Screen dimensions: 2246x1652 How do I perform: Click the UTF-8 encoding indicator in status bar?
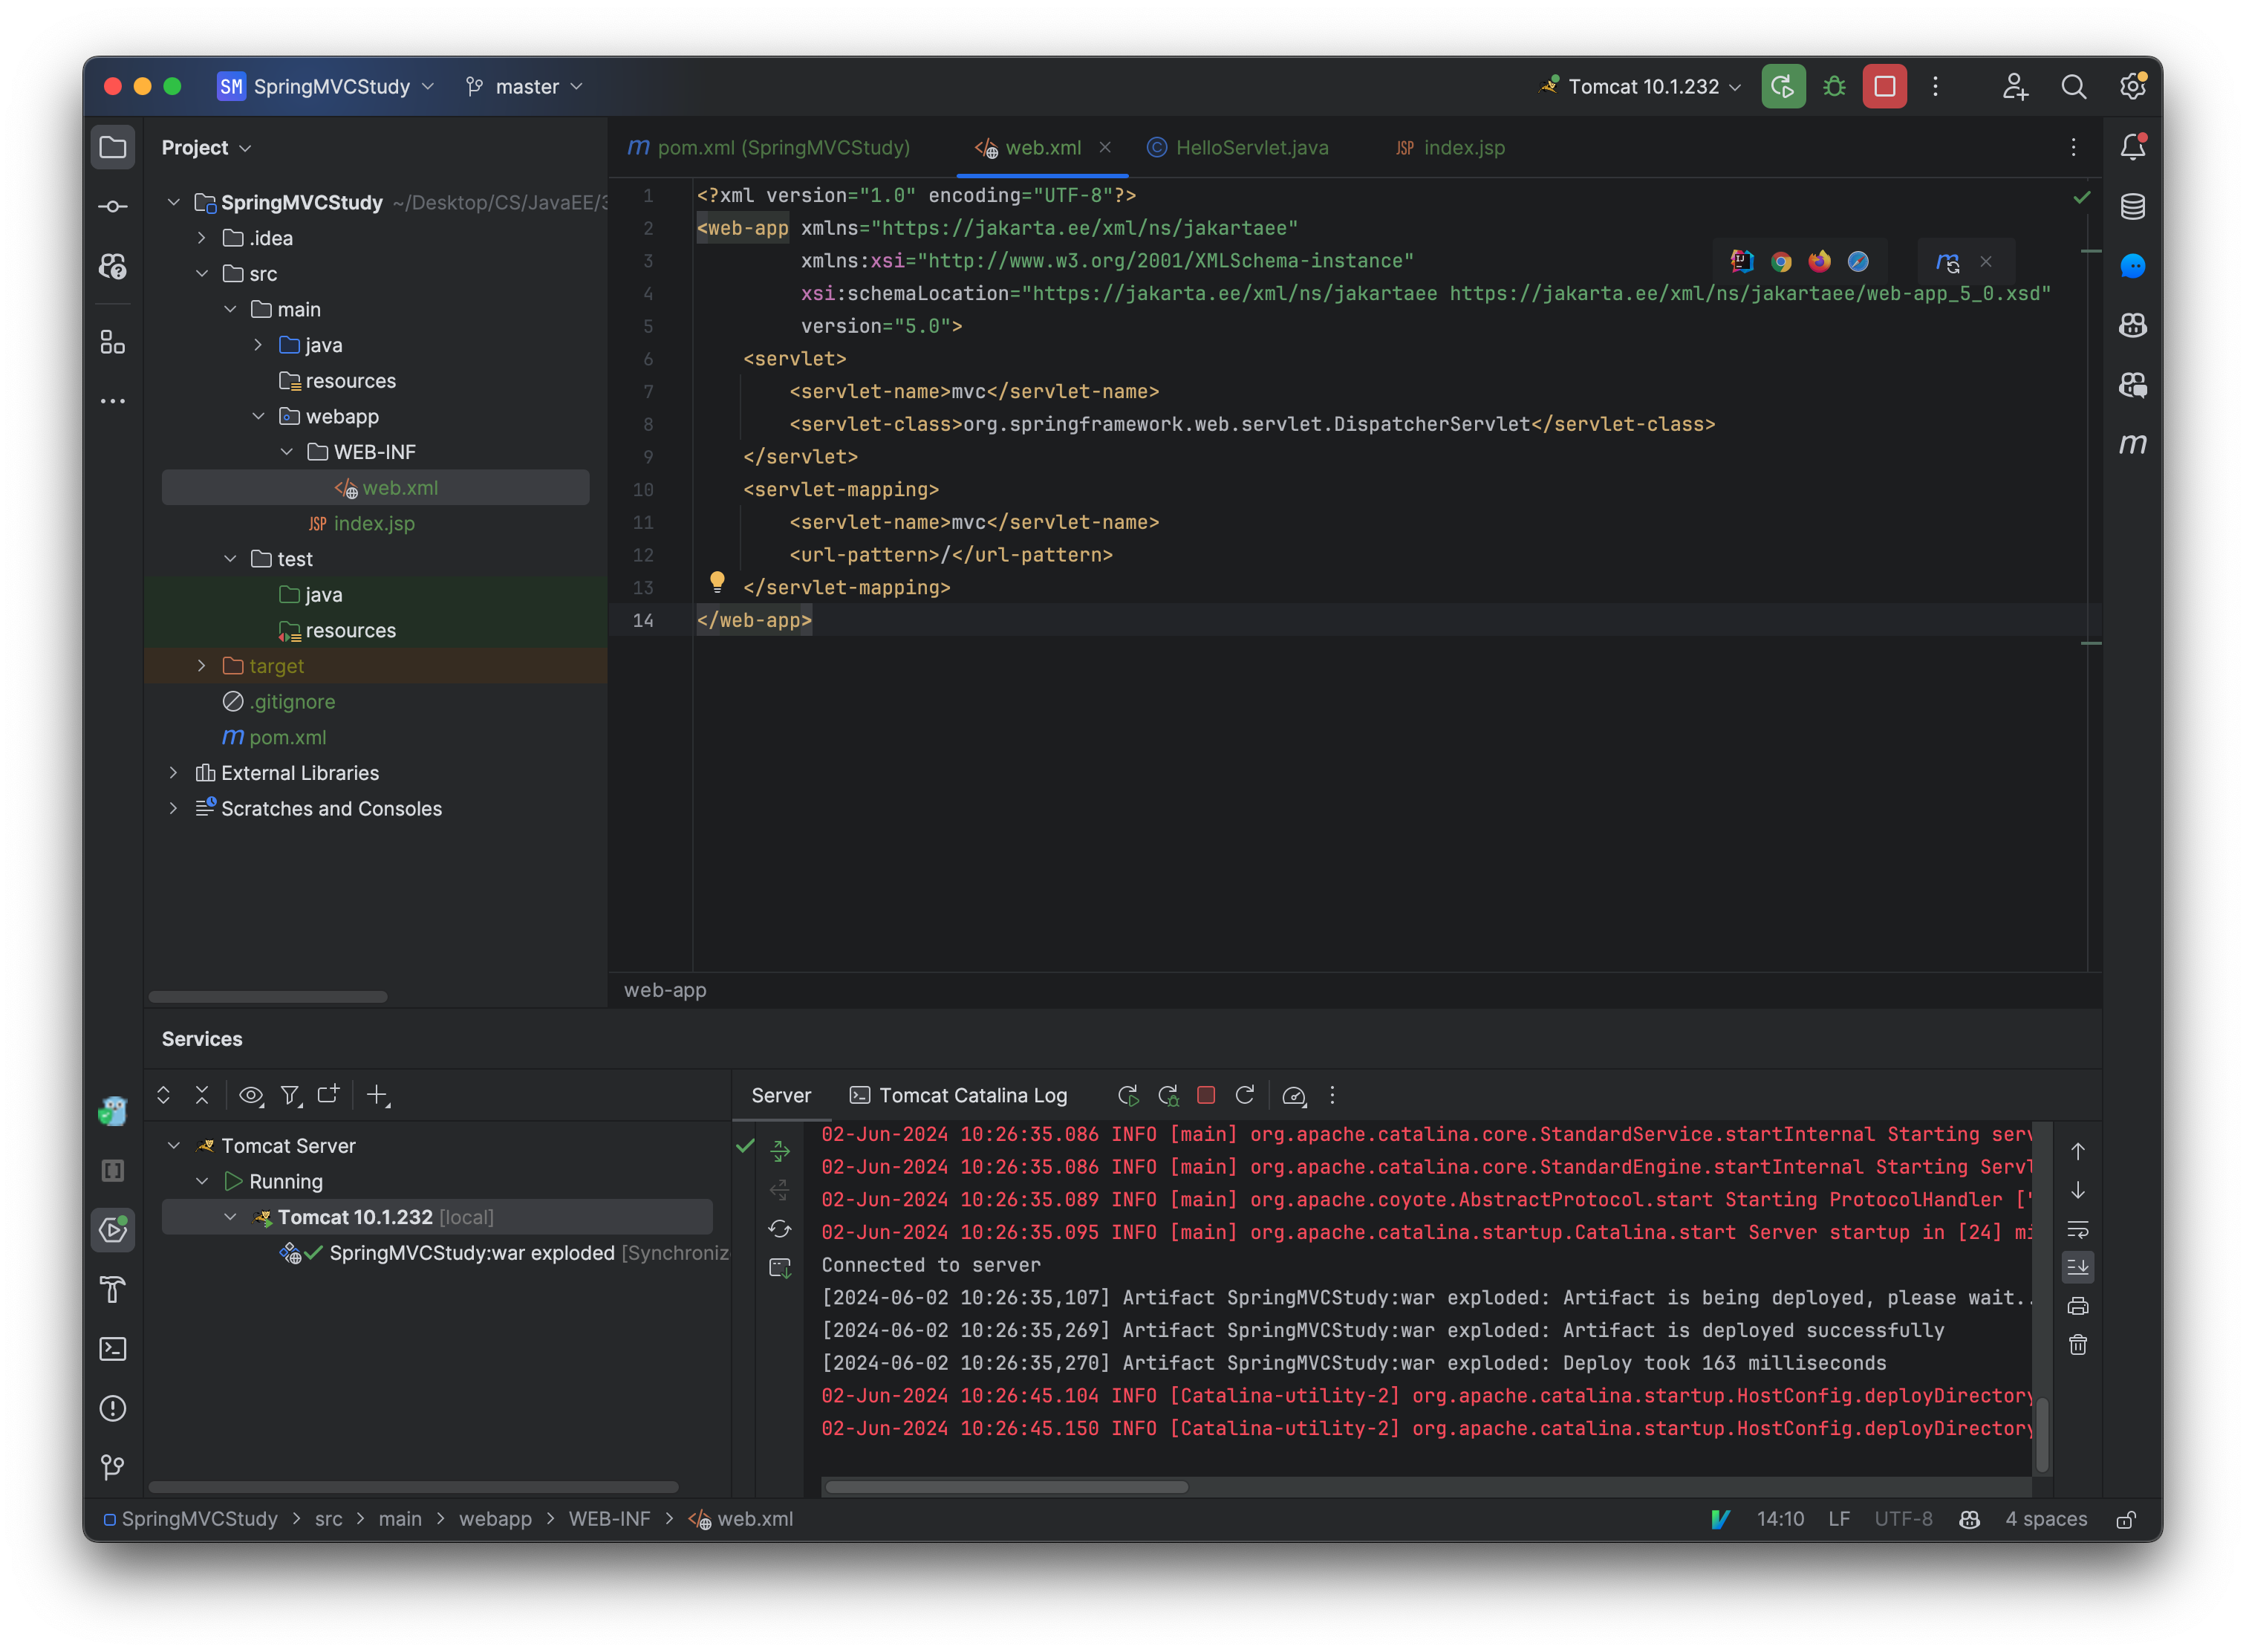coord(1903,1518)
